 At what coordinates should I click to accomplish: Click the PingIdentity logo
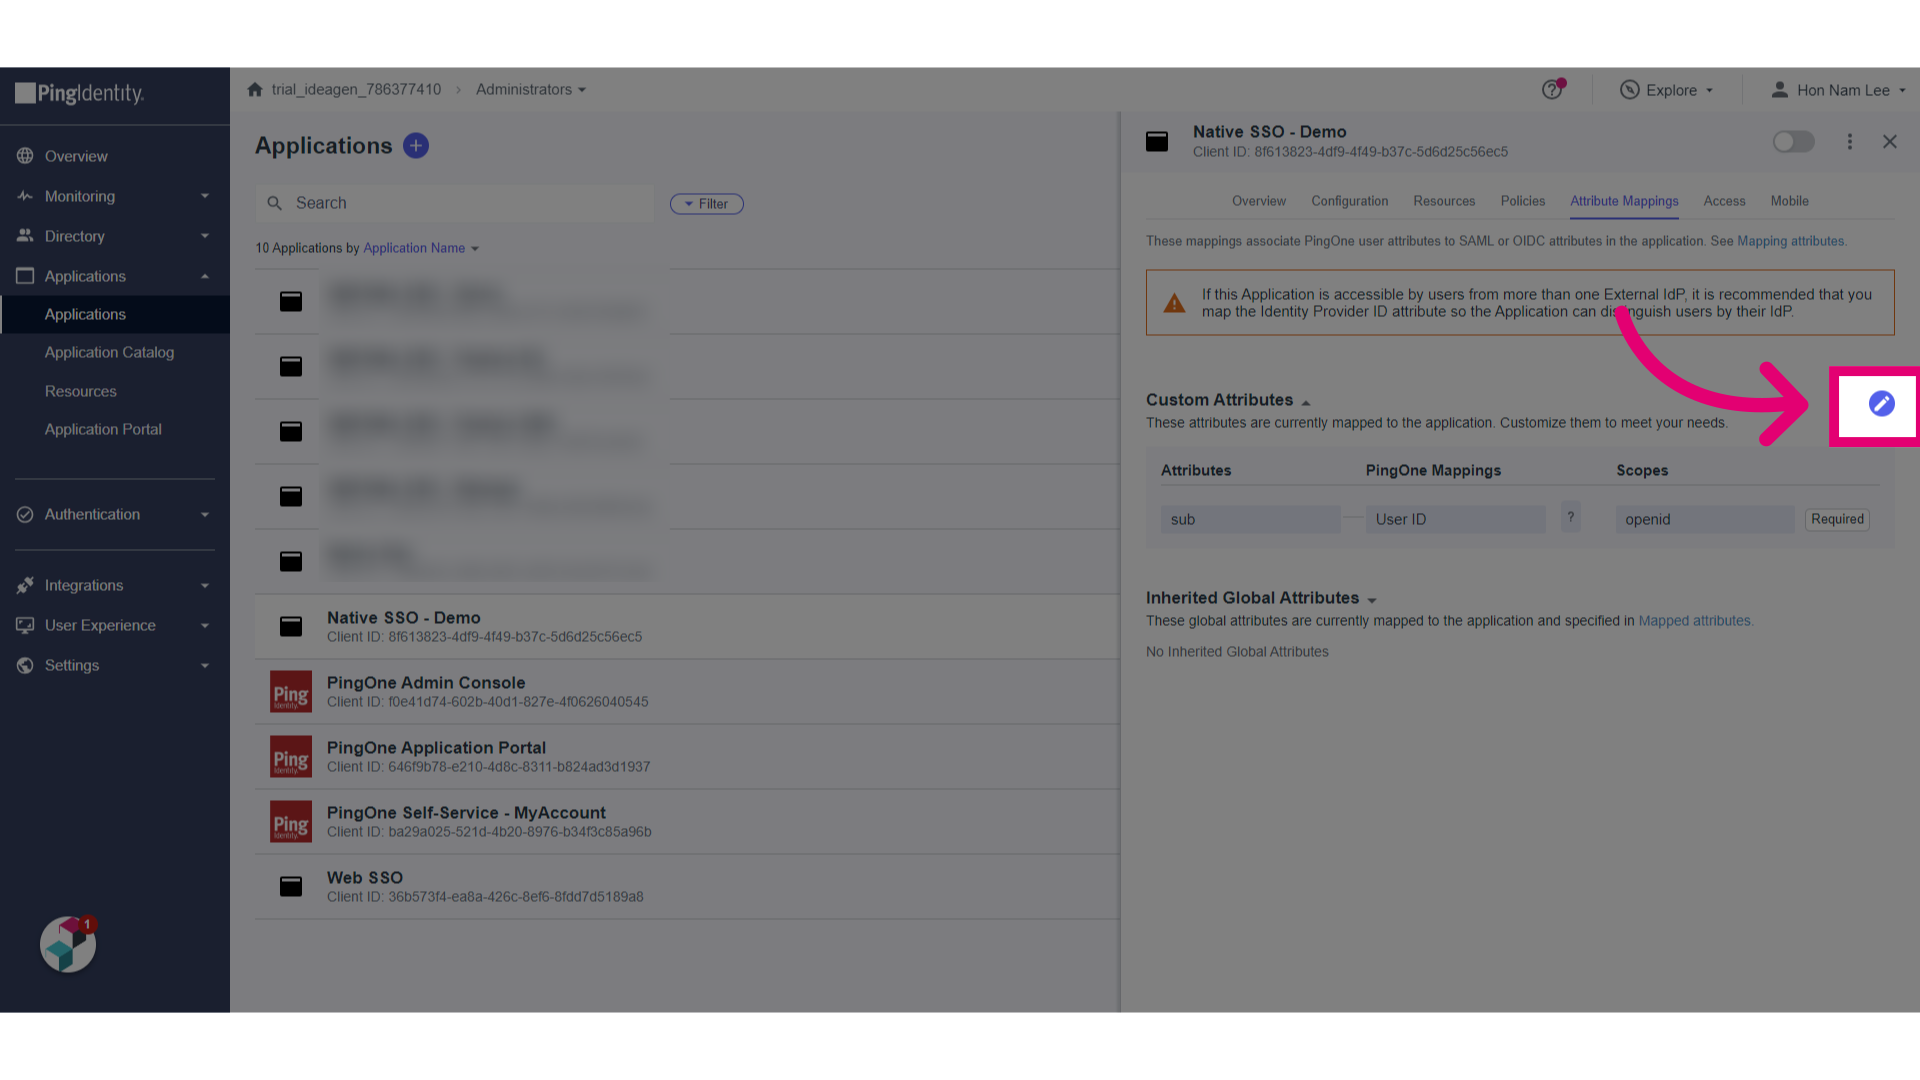tap(80, 93)
